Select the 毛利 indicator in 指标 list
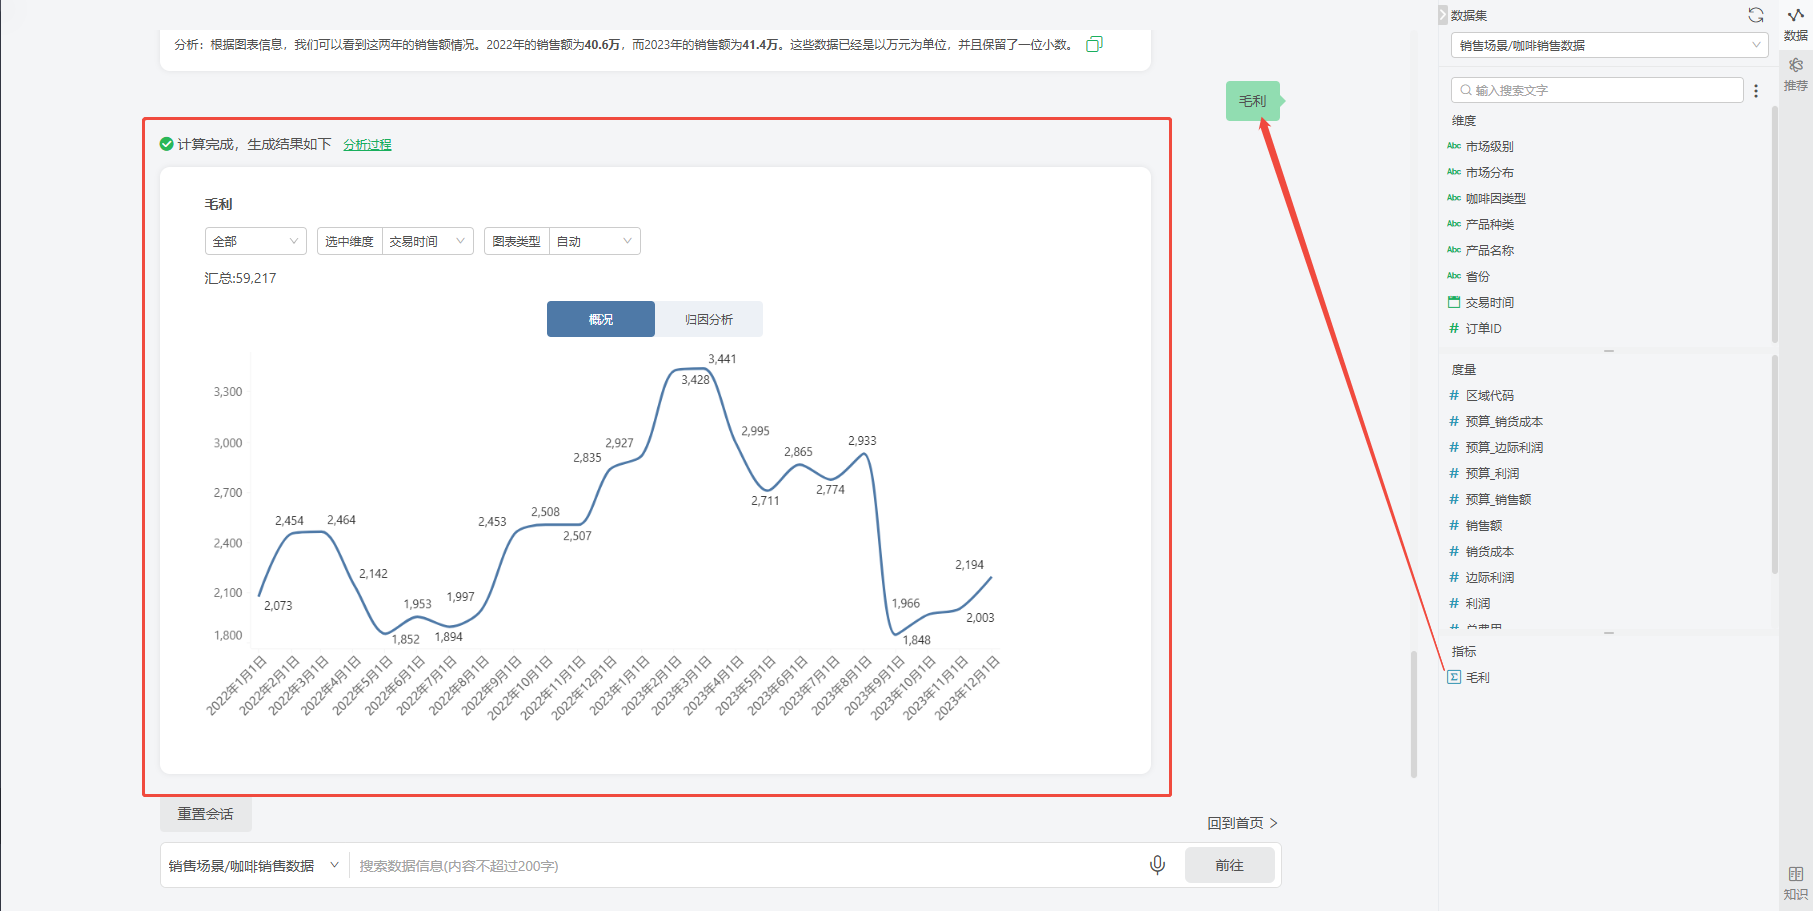This screenshot has width=1813, height=911. 1477,678
